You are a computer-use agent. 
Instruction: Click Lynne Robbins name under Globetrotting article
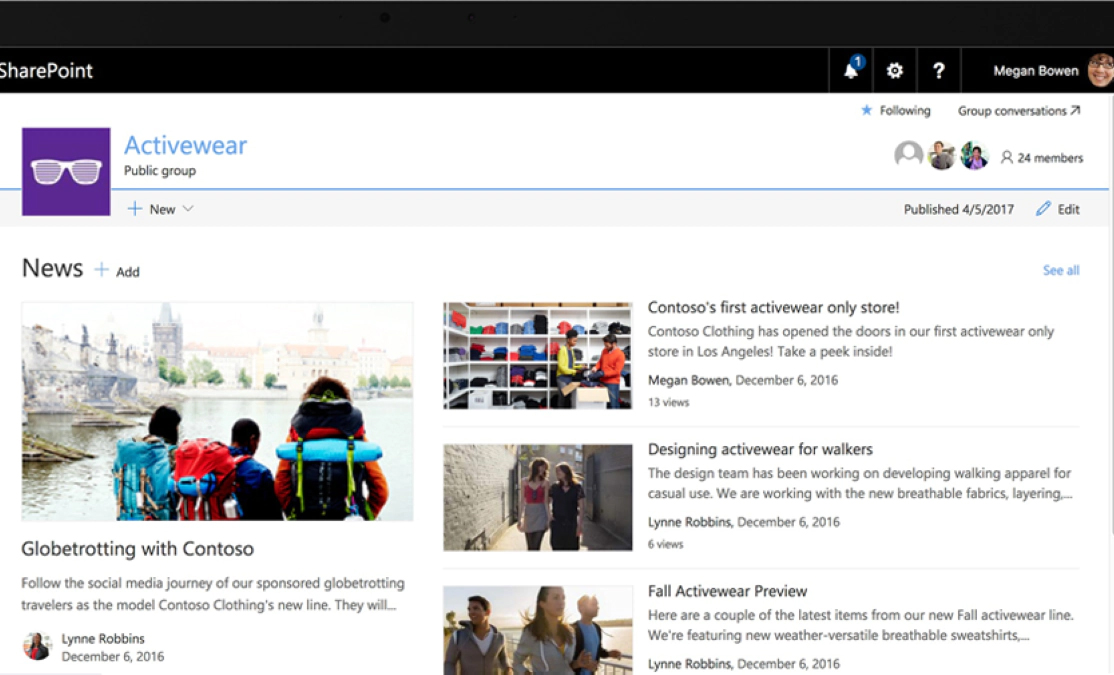(x=103, y=638)
